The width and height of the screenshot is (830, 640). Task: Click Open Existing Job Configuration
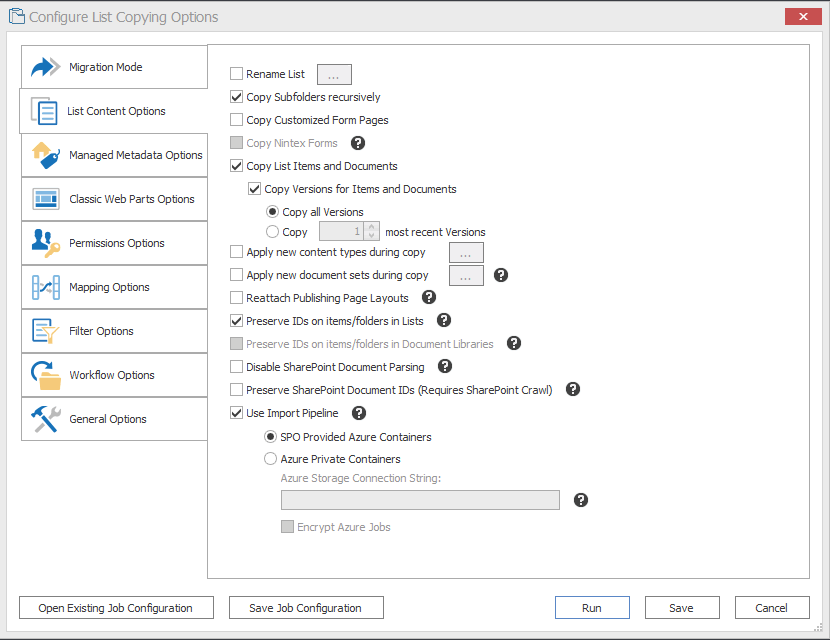click(115, 607)
